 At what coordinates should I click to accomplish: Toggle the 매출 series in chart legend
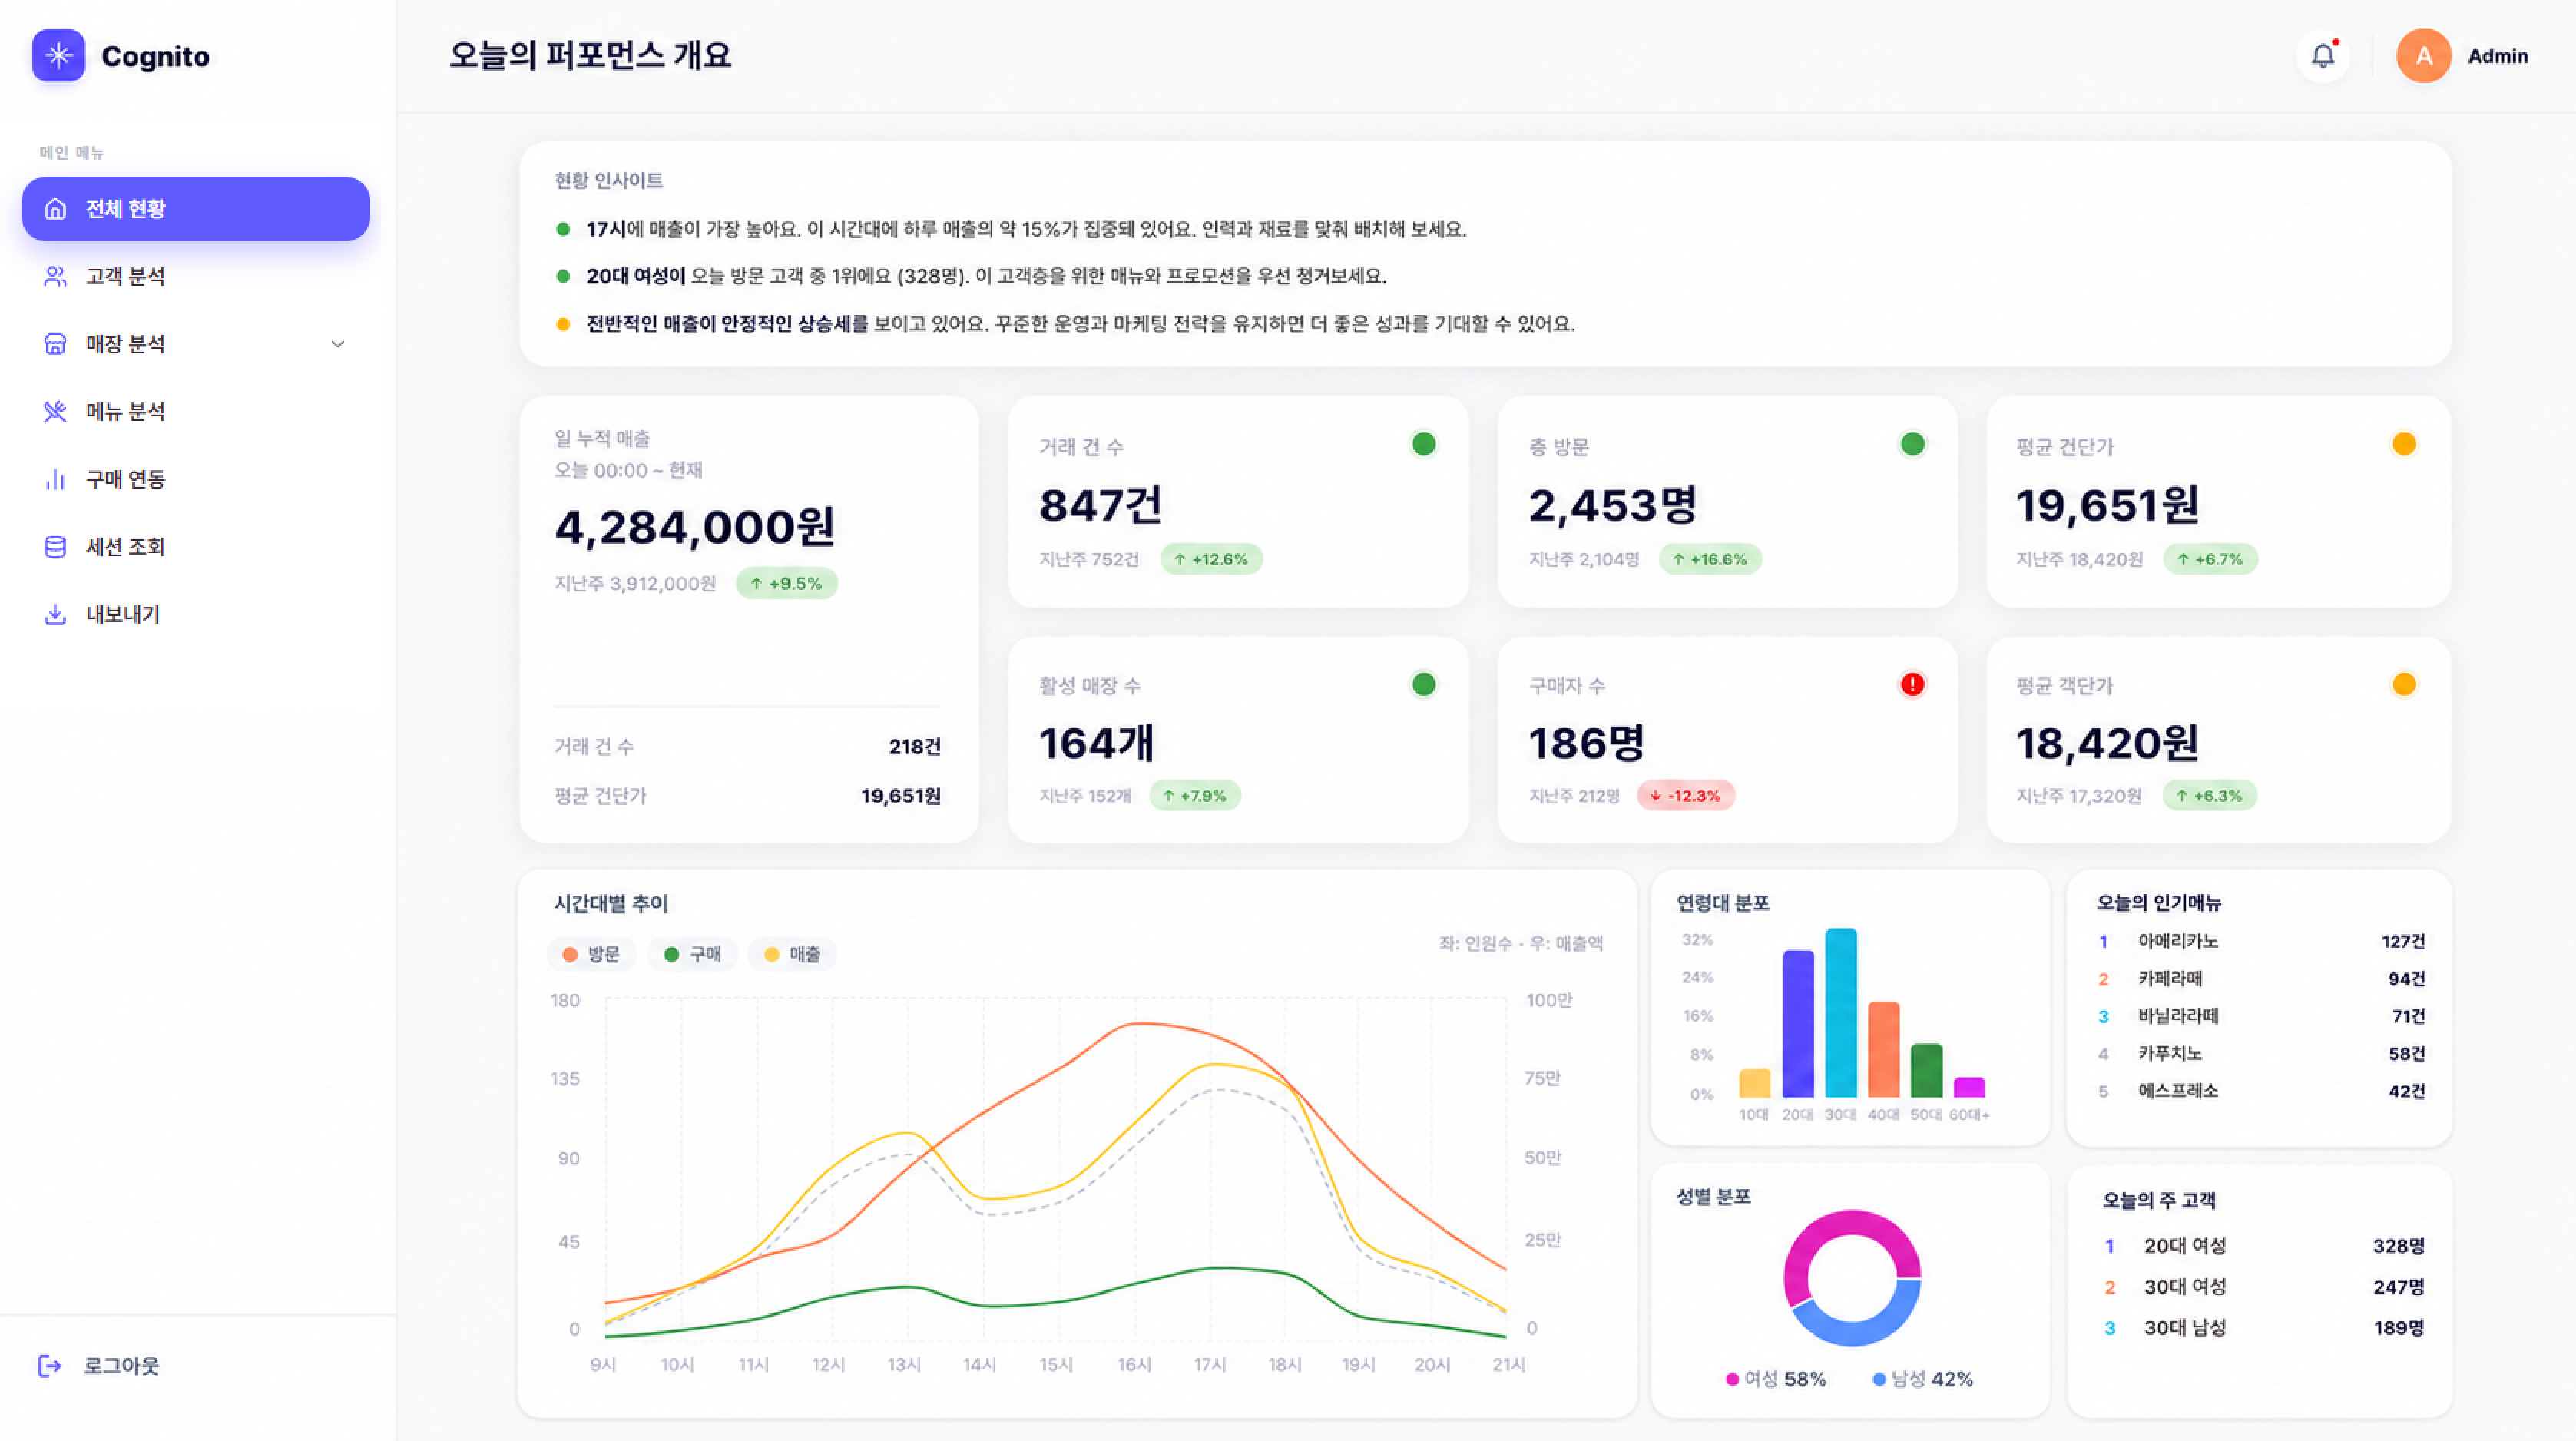click(792, 954)
